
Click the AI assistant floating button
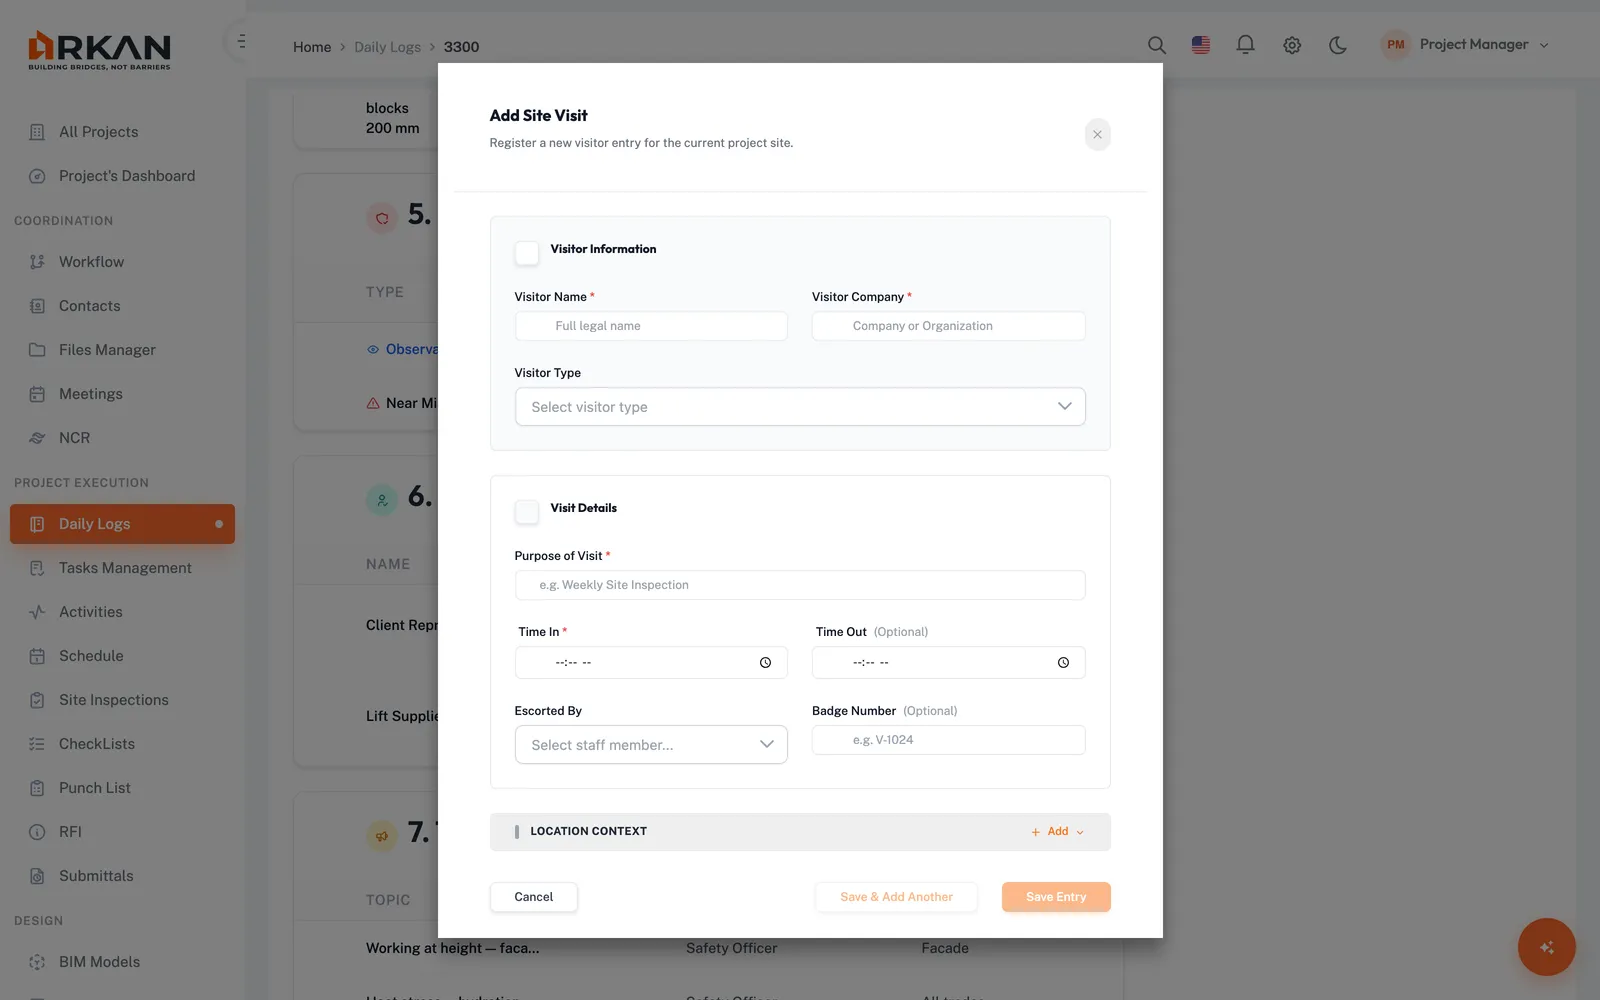tap(1546, 947)
